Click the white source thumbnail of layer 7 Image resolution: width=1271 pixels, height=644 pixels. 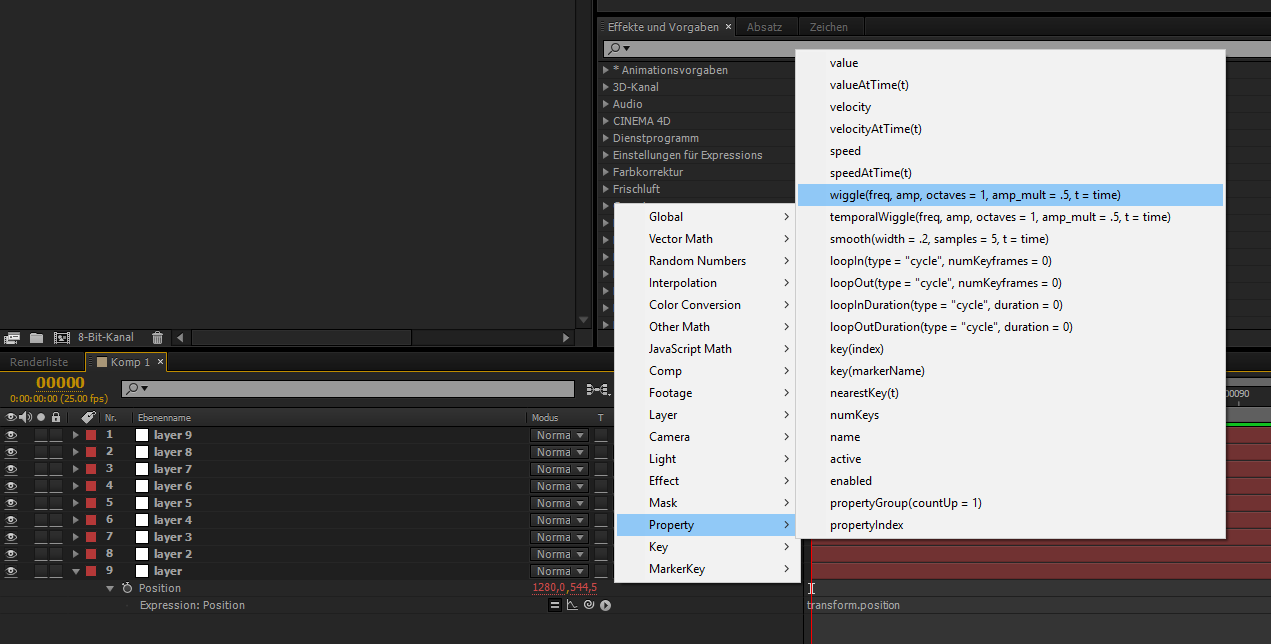coord(141,469)
